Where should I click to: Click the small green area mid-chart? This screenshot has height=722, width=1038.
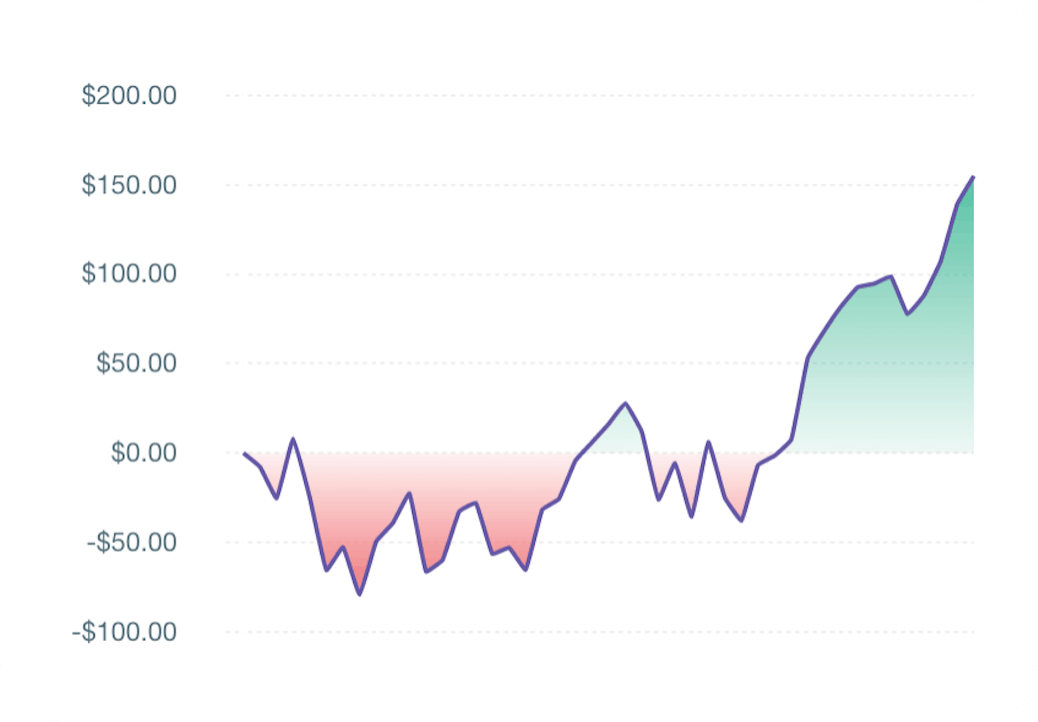620,430
